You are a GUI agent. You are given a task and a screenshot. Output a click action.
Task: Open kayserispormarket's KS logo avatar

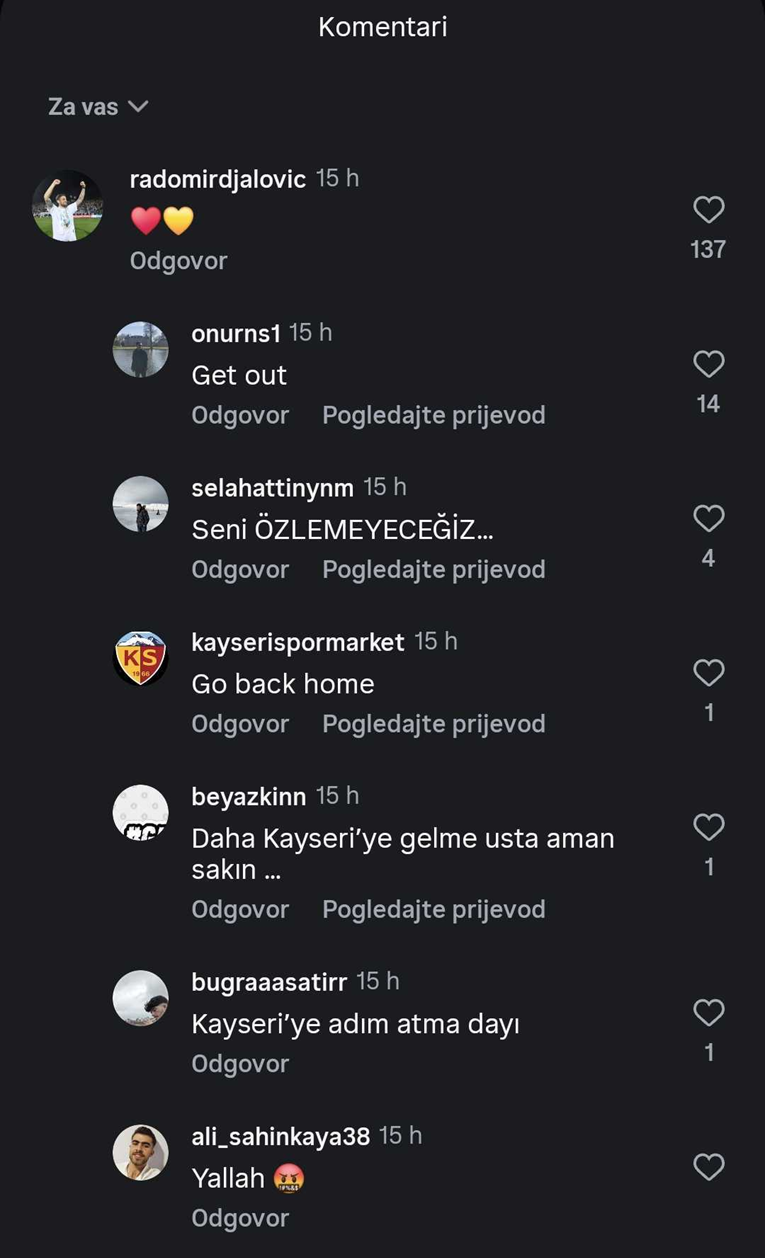coord(140,658)
